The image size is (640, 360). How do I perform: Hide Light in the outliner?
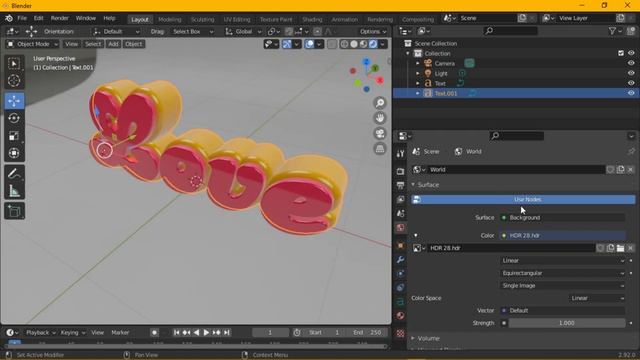tap(631, 73)
